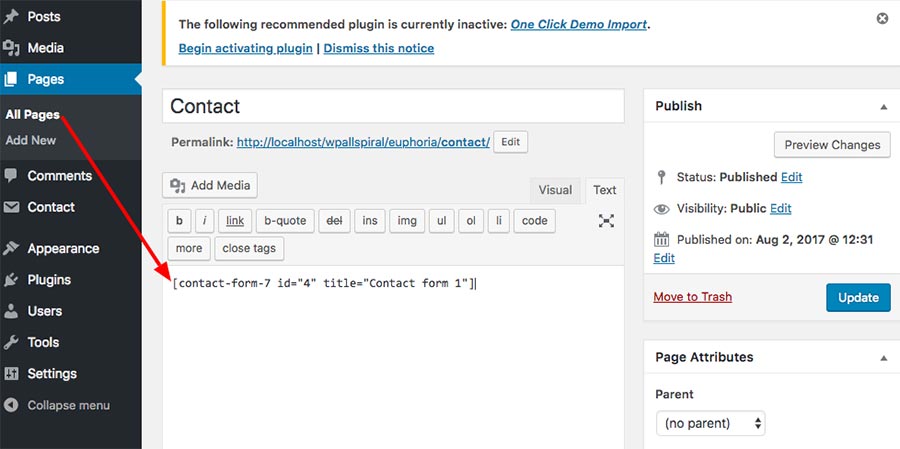The image size is (900, 449).
Task: Click the Move to Trash link
Action: 692,297
